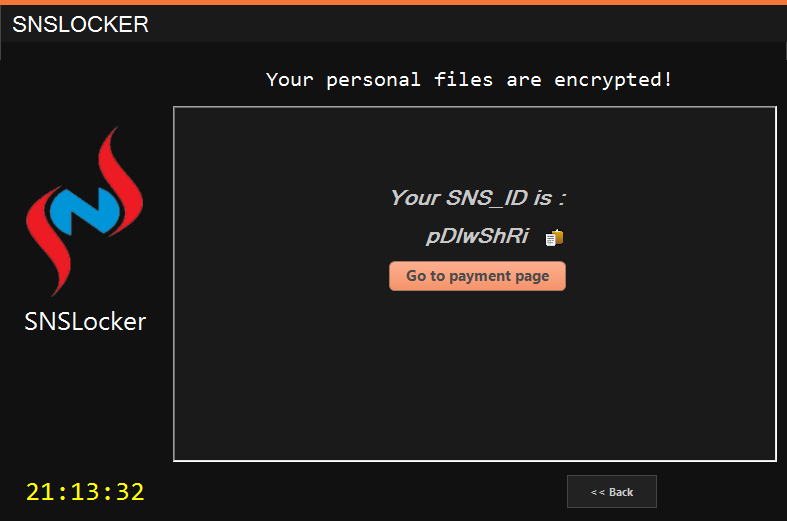Click the blue N emblem in logo
This screenshot has height=521, width=787.
(84, 211)
